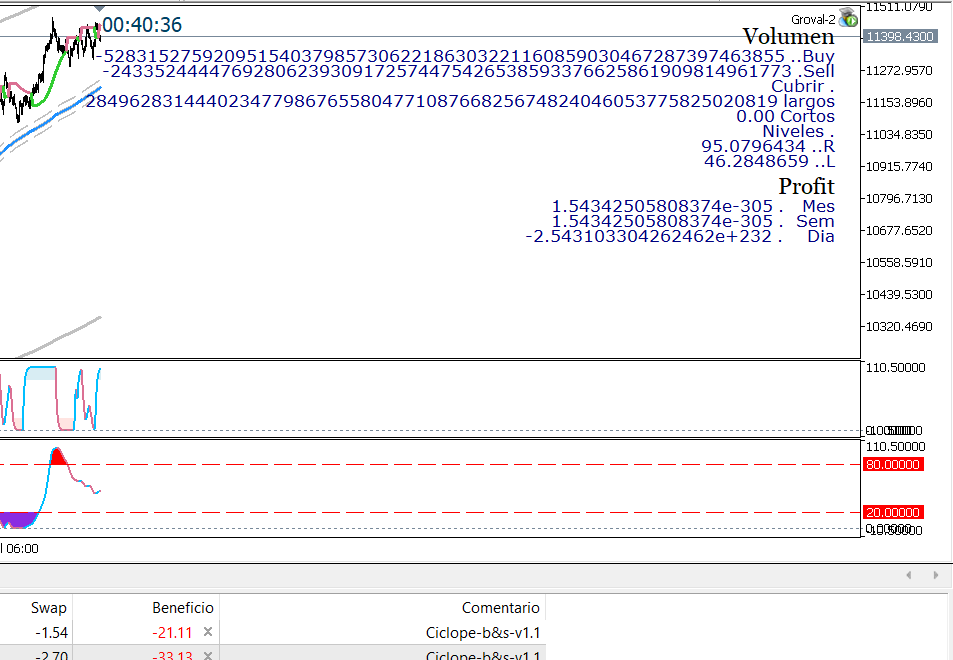Click the 0.00 Cortos label
This screenshot has height=660, width=953.
pos(785,116)
